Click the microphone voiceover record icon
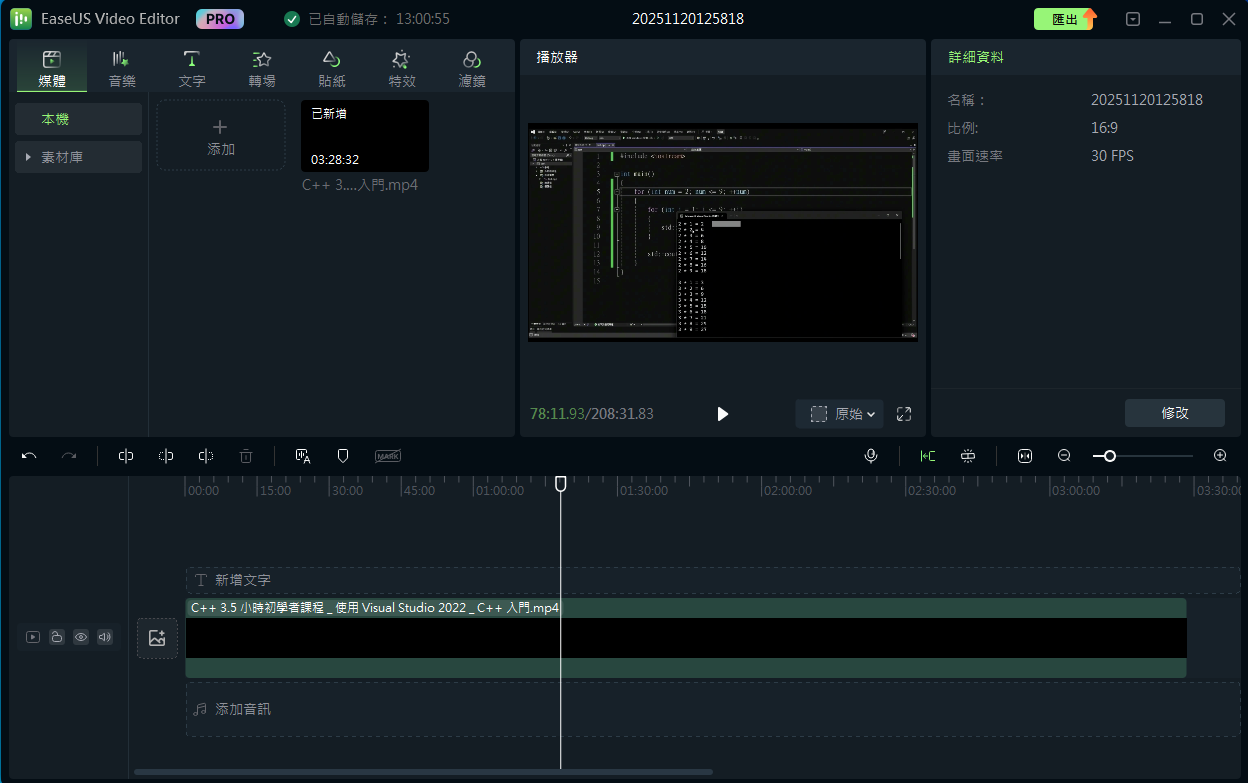Screen dimensions: 1248x783 [x=871, y=456]
